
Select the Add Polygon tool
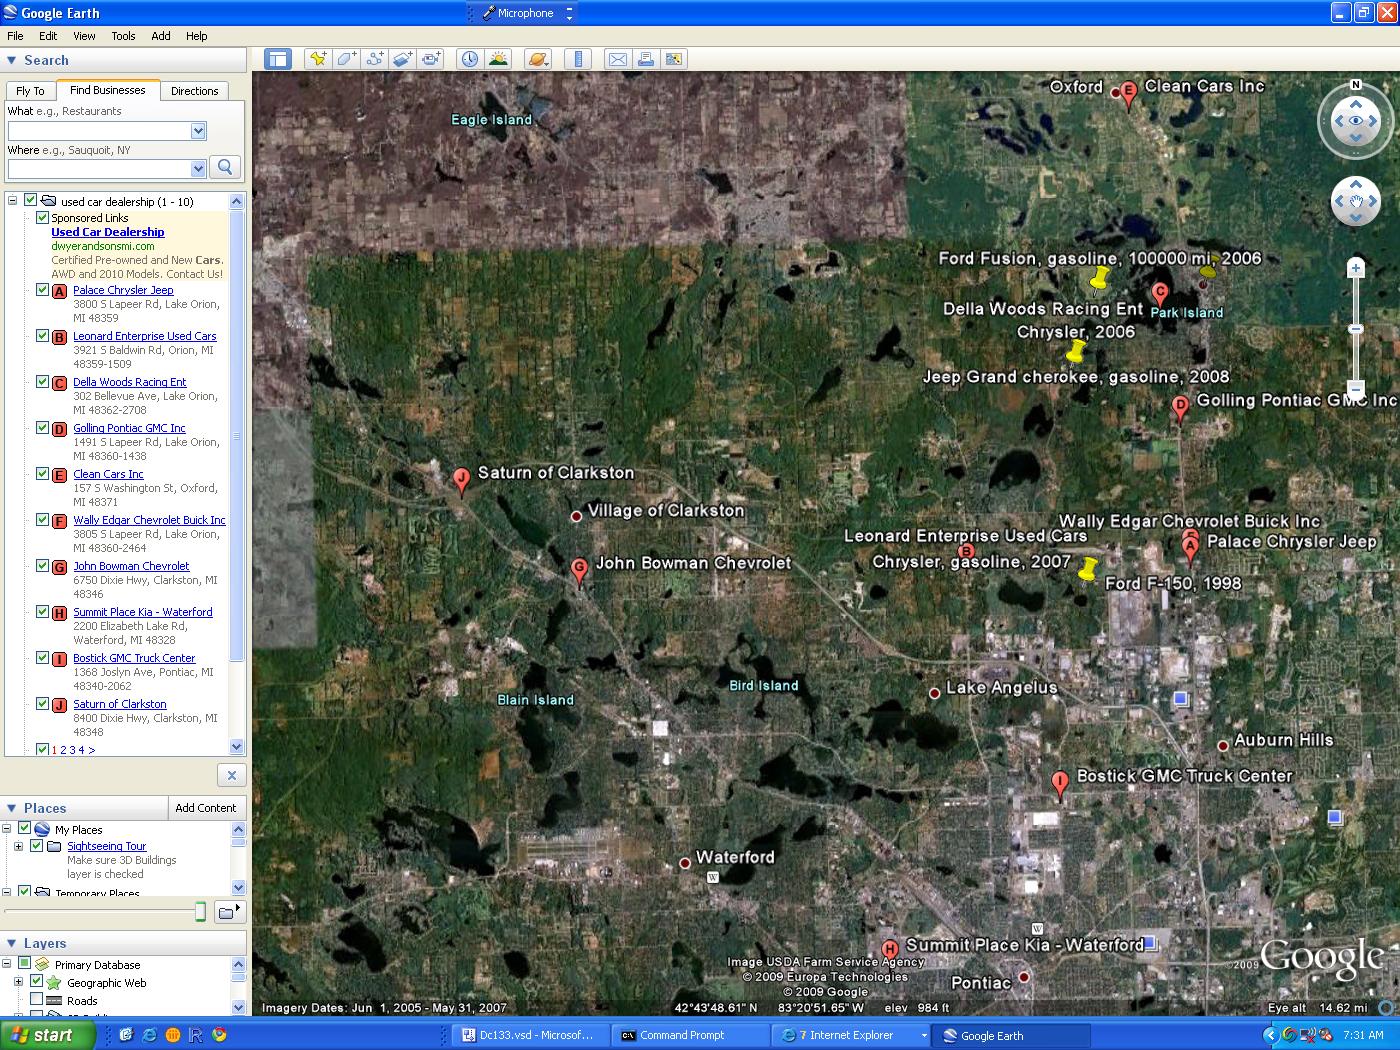[346, 59]
